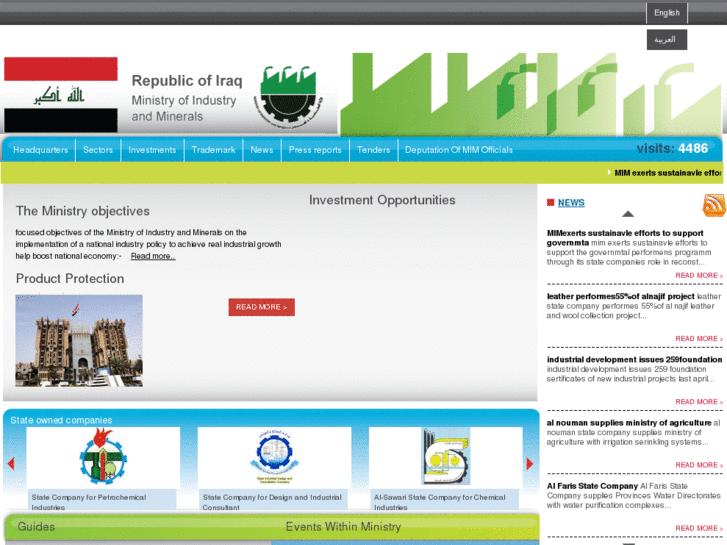The width and height of the screenshot is (727, 545).
Task: Click news headline Al Faris State Company
Action: [592, 486]
